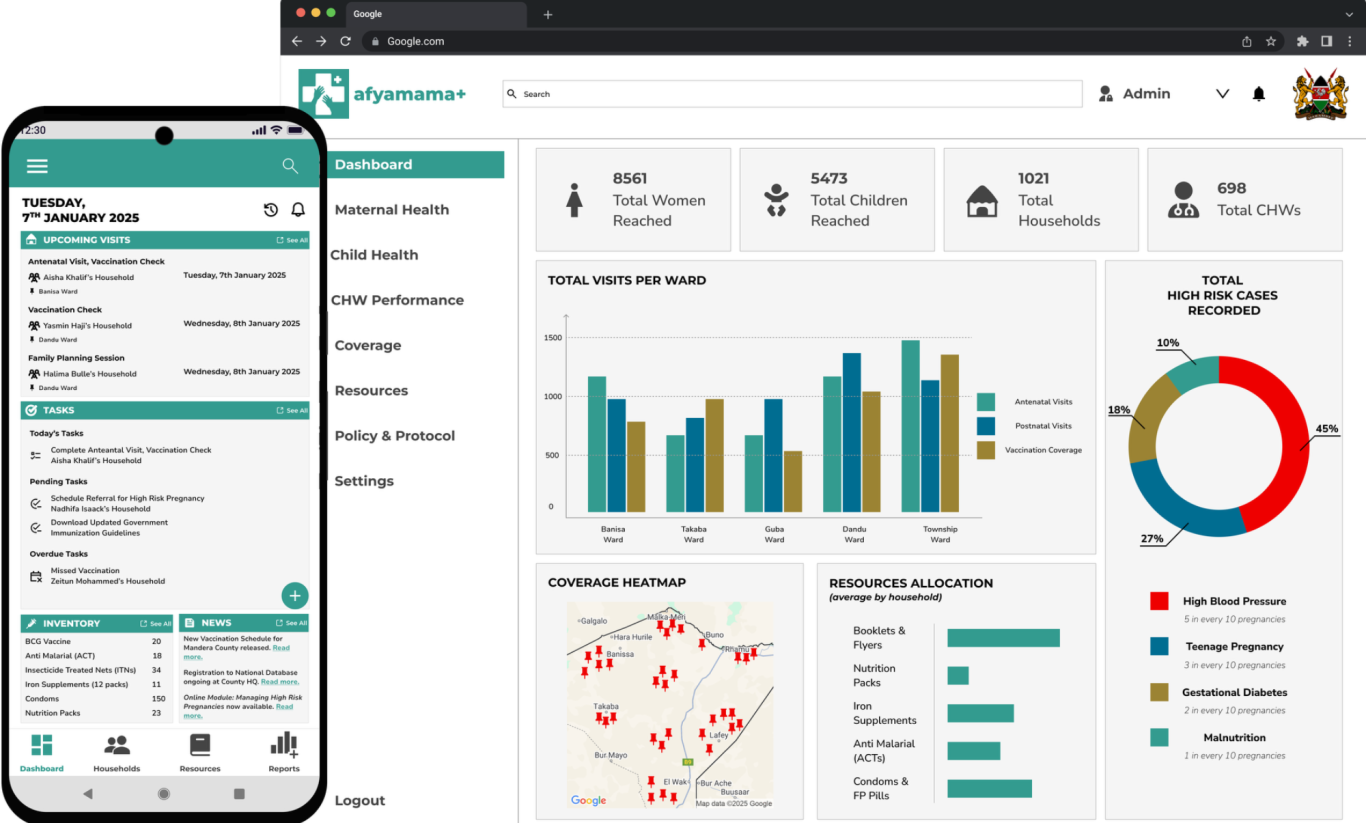Toggle the browser side panel icon
The image size is (1366, 823).
click(1326, 41)
